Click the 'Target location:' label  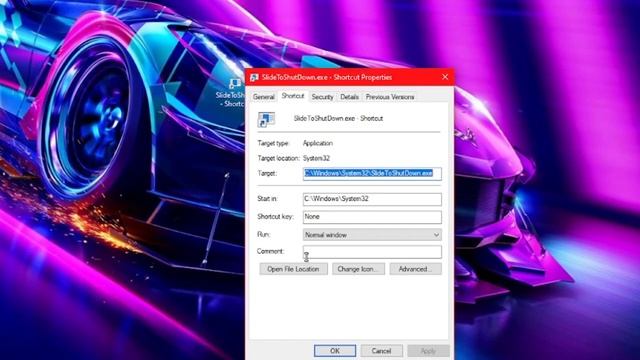click(x=278, y=158)
